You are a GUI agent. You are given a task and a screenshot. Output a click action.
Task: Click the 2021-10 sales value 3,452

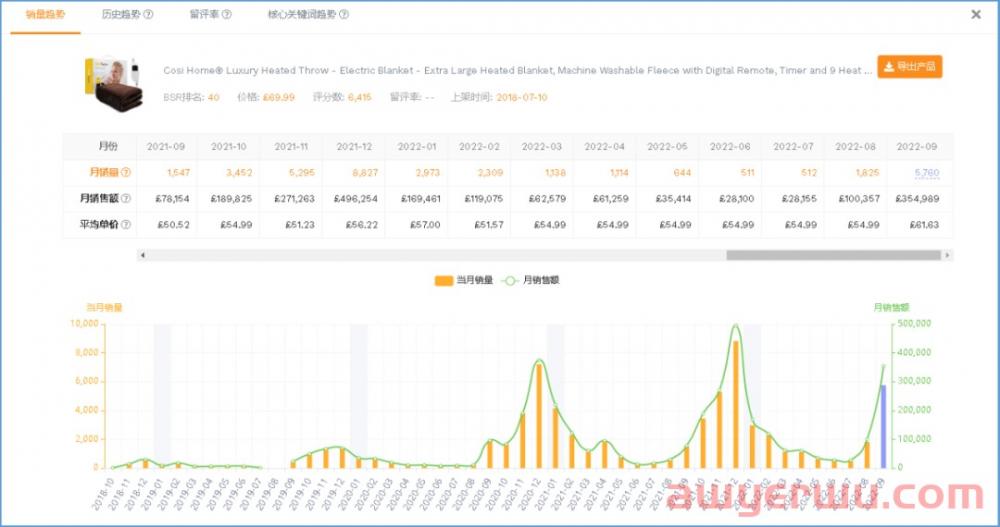click(x=239, y=172)
